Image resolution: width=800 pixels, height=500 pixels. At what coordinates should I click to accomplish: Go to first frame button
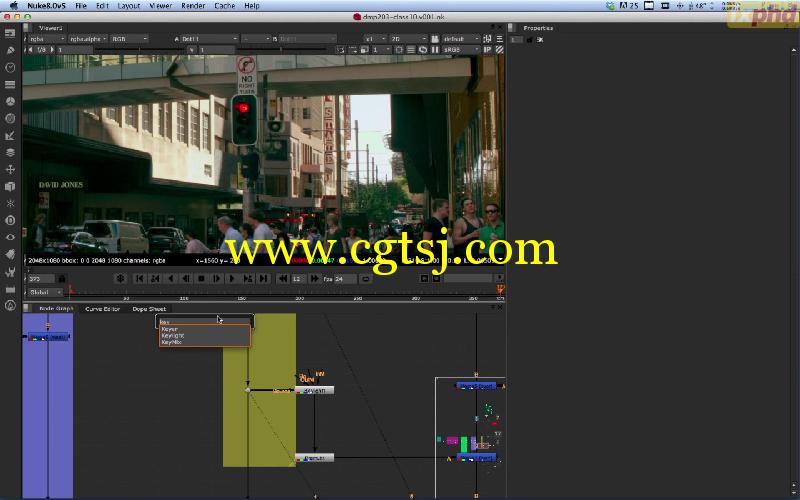coord(139,279)
